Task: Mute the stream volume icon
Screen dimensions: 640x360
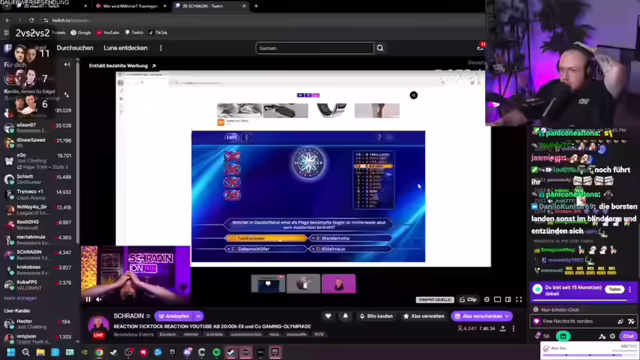Action: pos(99,299)
